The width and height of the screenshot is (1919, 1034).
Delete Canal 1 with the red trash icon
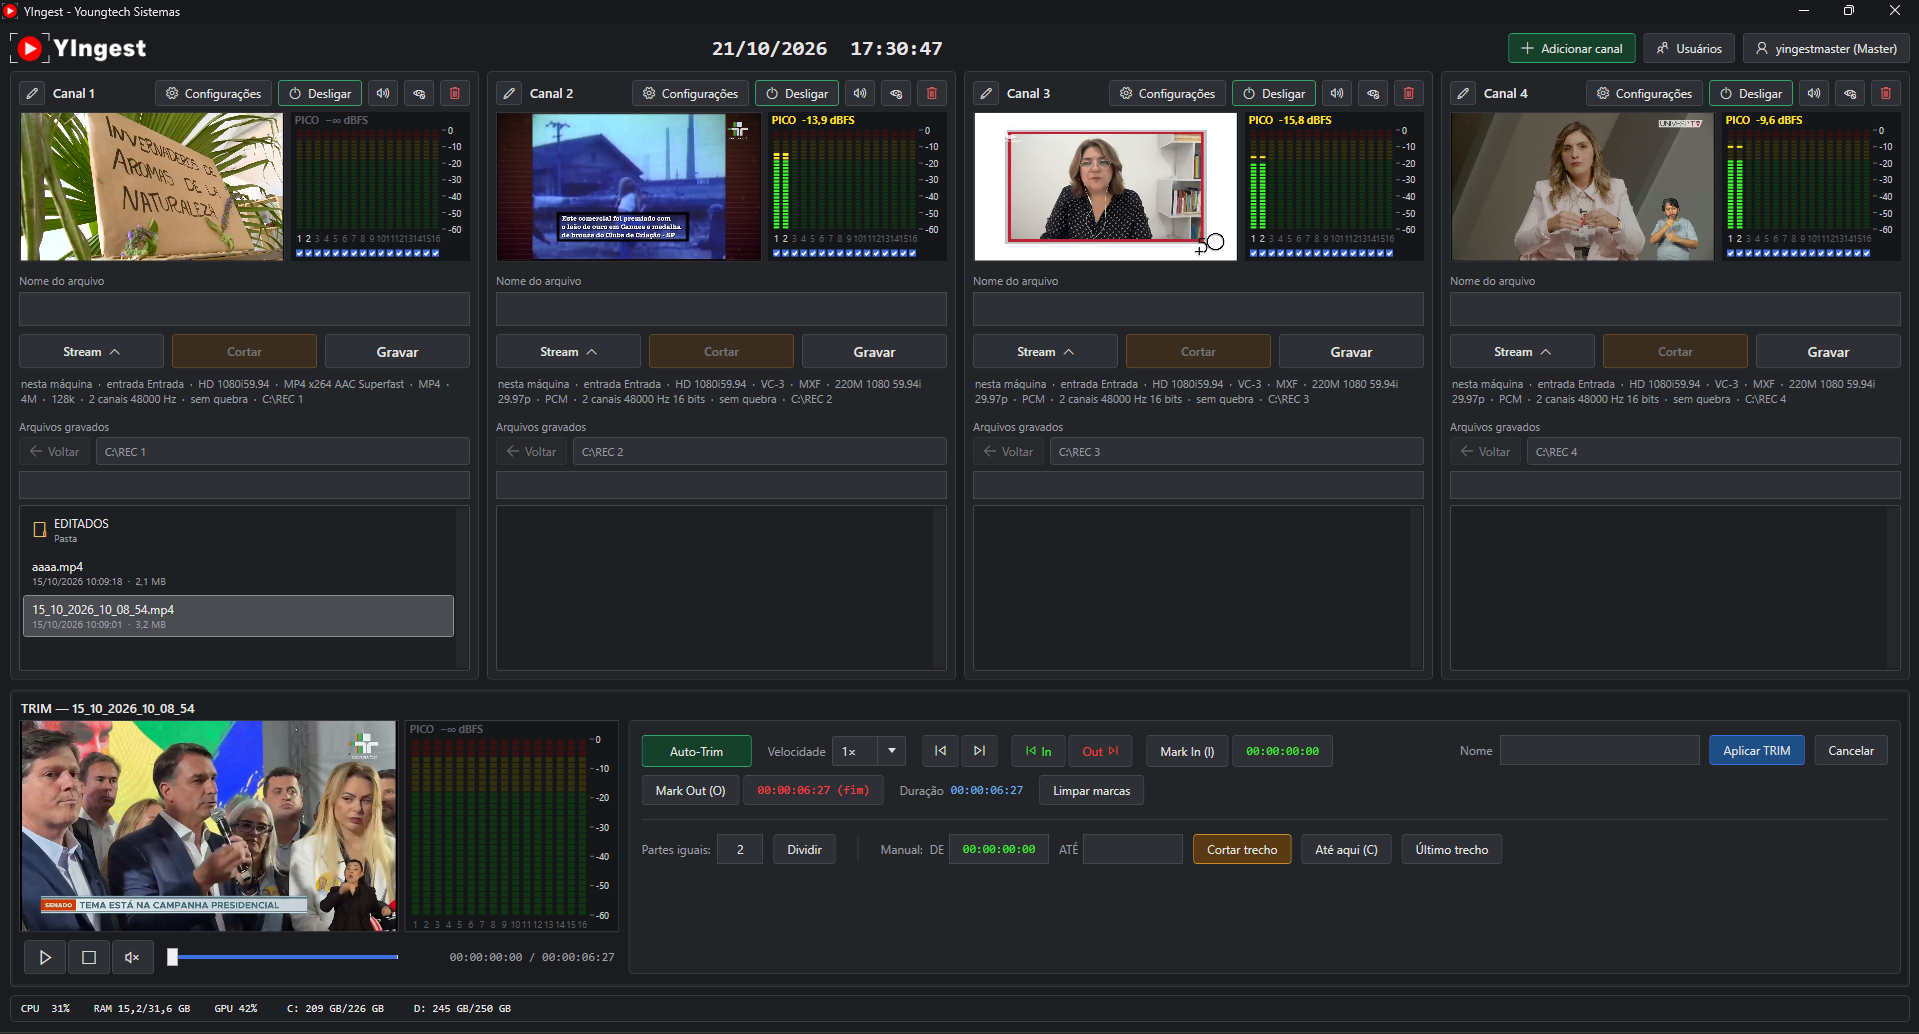455,93
